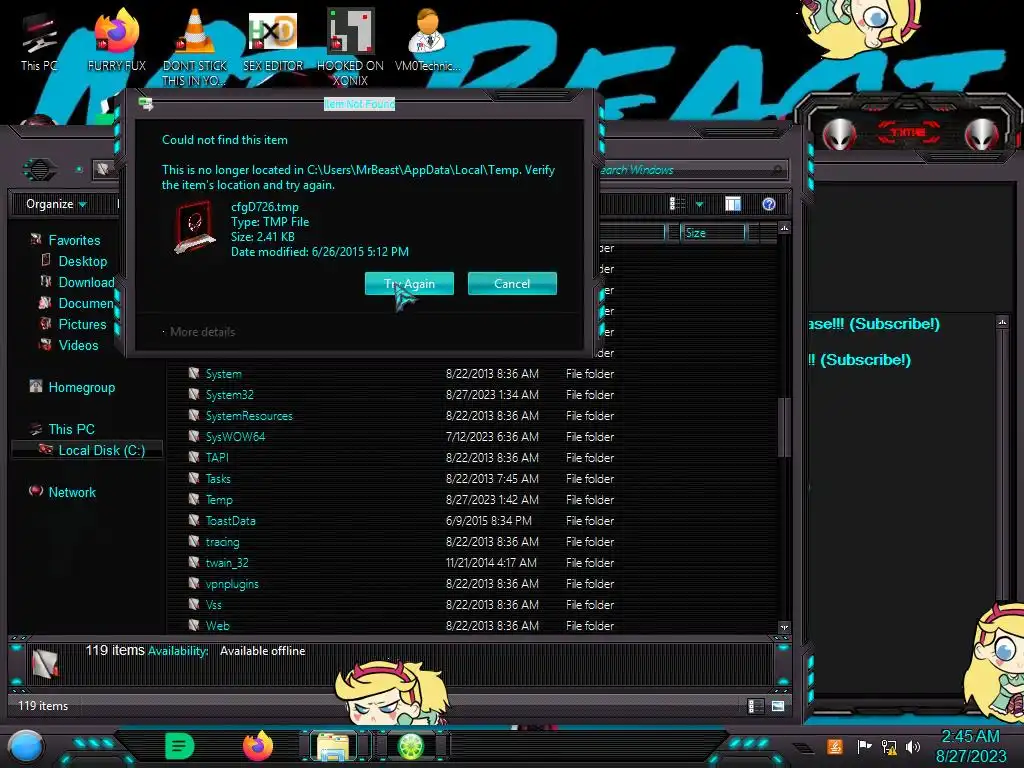1024x768 pixels.
Task: Toggle the preview pane icon
Action: click(x=733, y=204)
